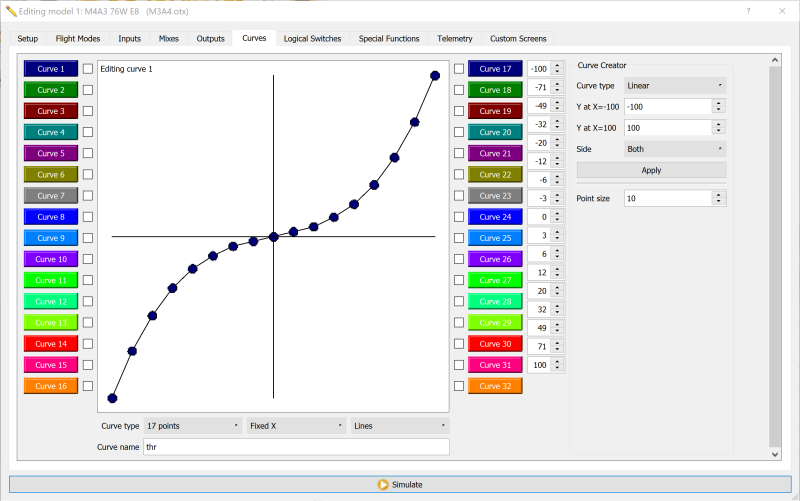Open the Lines smoothing dropdown
800x501 pixels.
click(399, 425)
